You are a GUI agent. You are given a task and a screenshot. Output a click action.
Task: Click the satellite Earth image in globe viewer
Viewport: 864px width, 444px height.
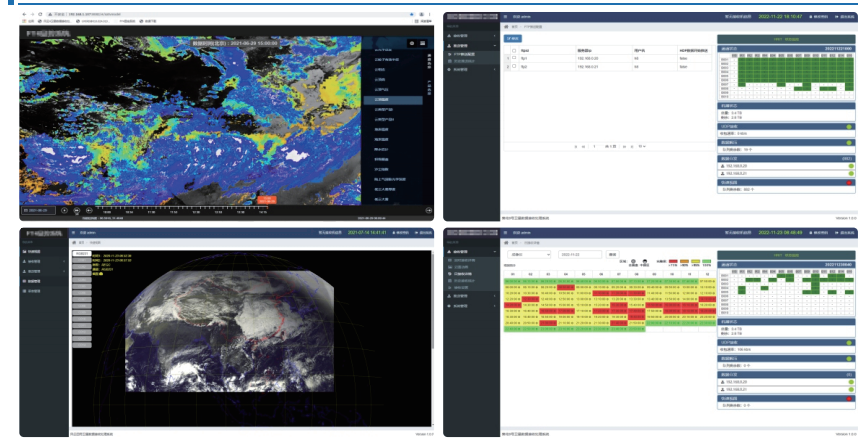pos(230,332)
